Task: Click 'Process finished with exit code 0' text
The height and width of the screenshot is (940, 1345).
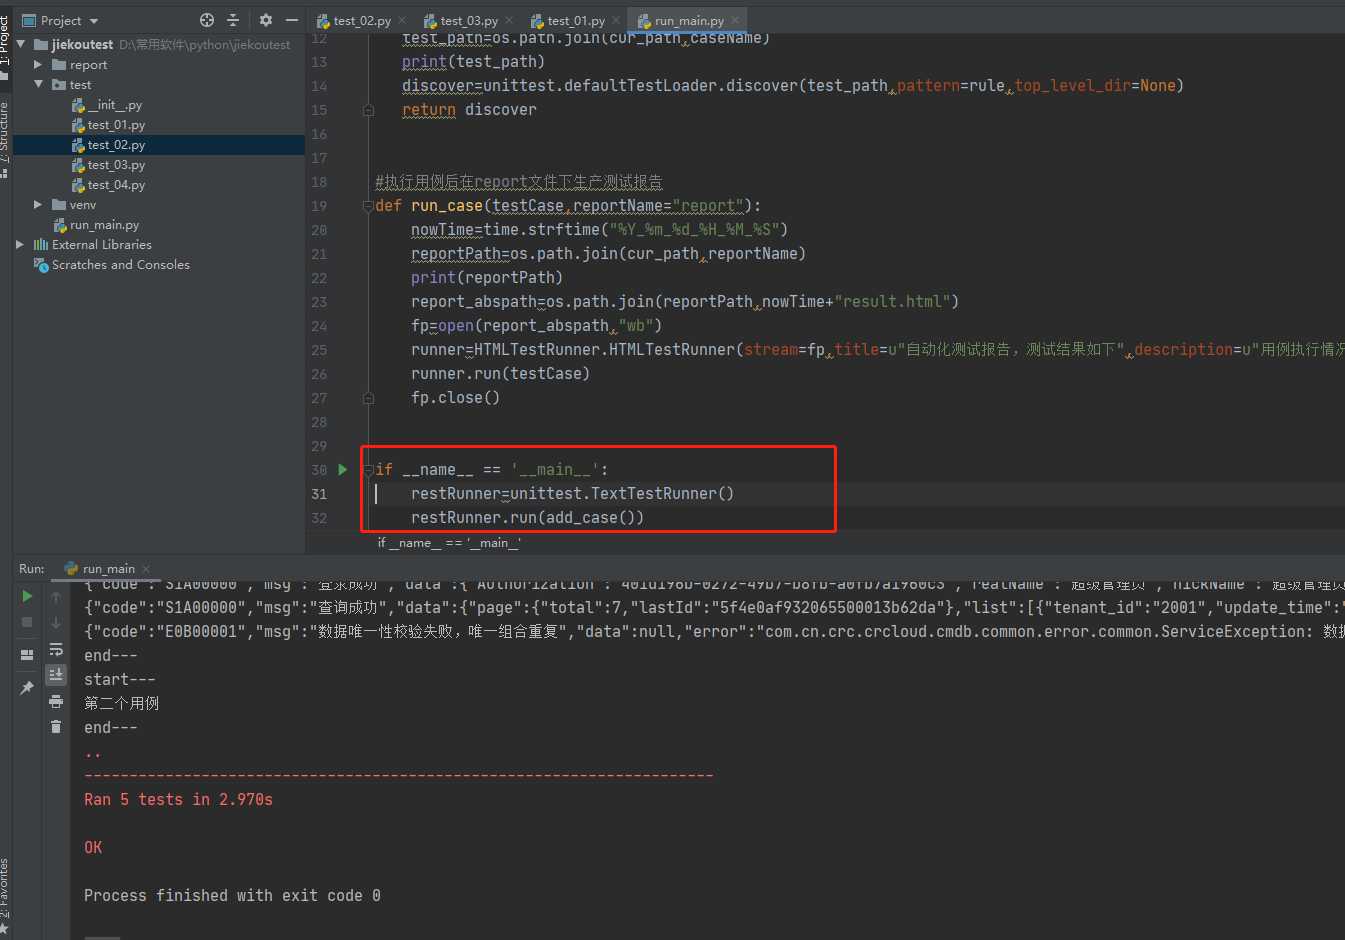Action: (232, 895)
